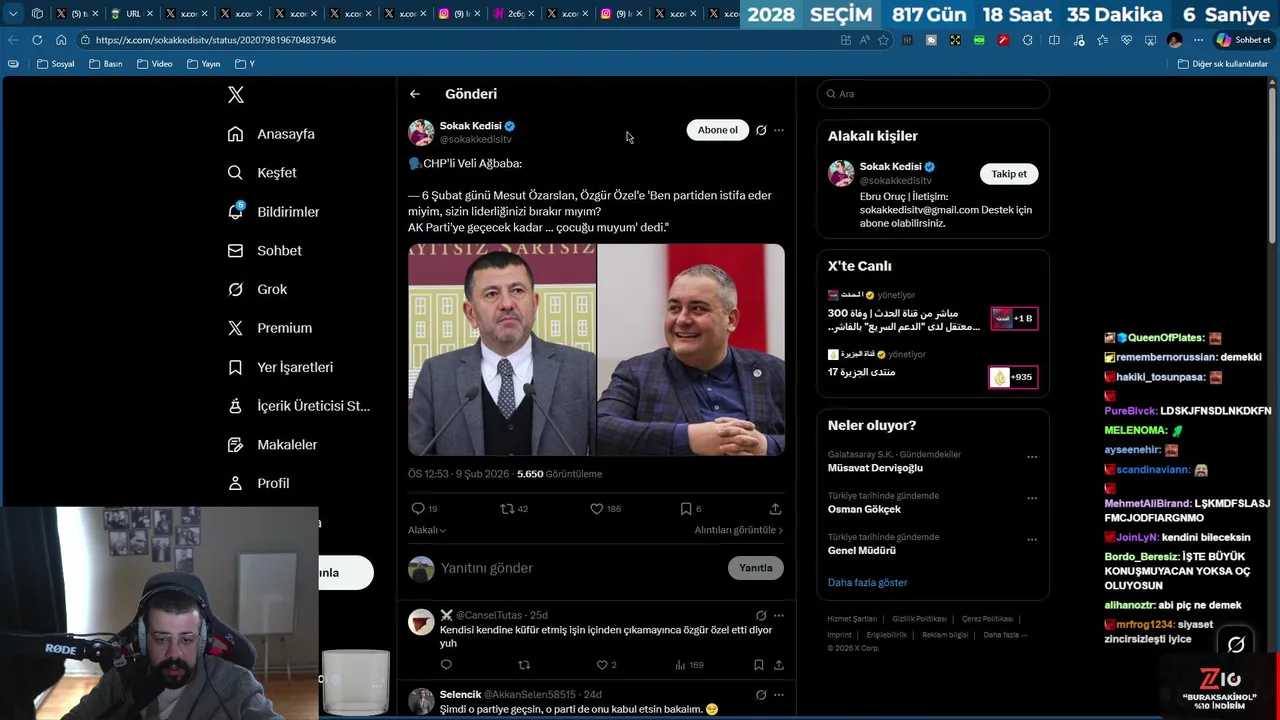Open Basın bookmarks folder
Viewport: 1280px width, 720px height.
tap(105, 64)
